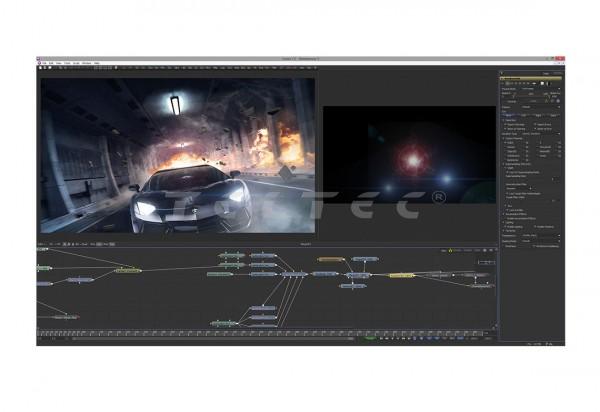
Task: Select the bright yellow node after the merge
Action: click(x=402, y=275)
